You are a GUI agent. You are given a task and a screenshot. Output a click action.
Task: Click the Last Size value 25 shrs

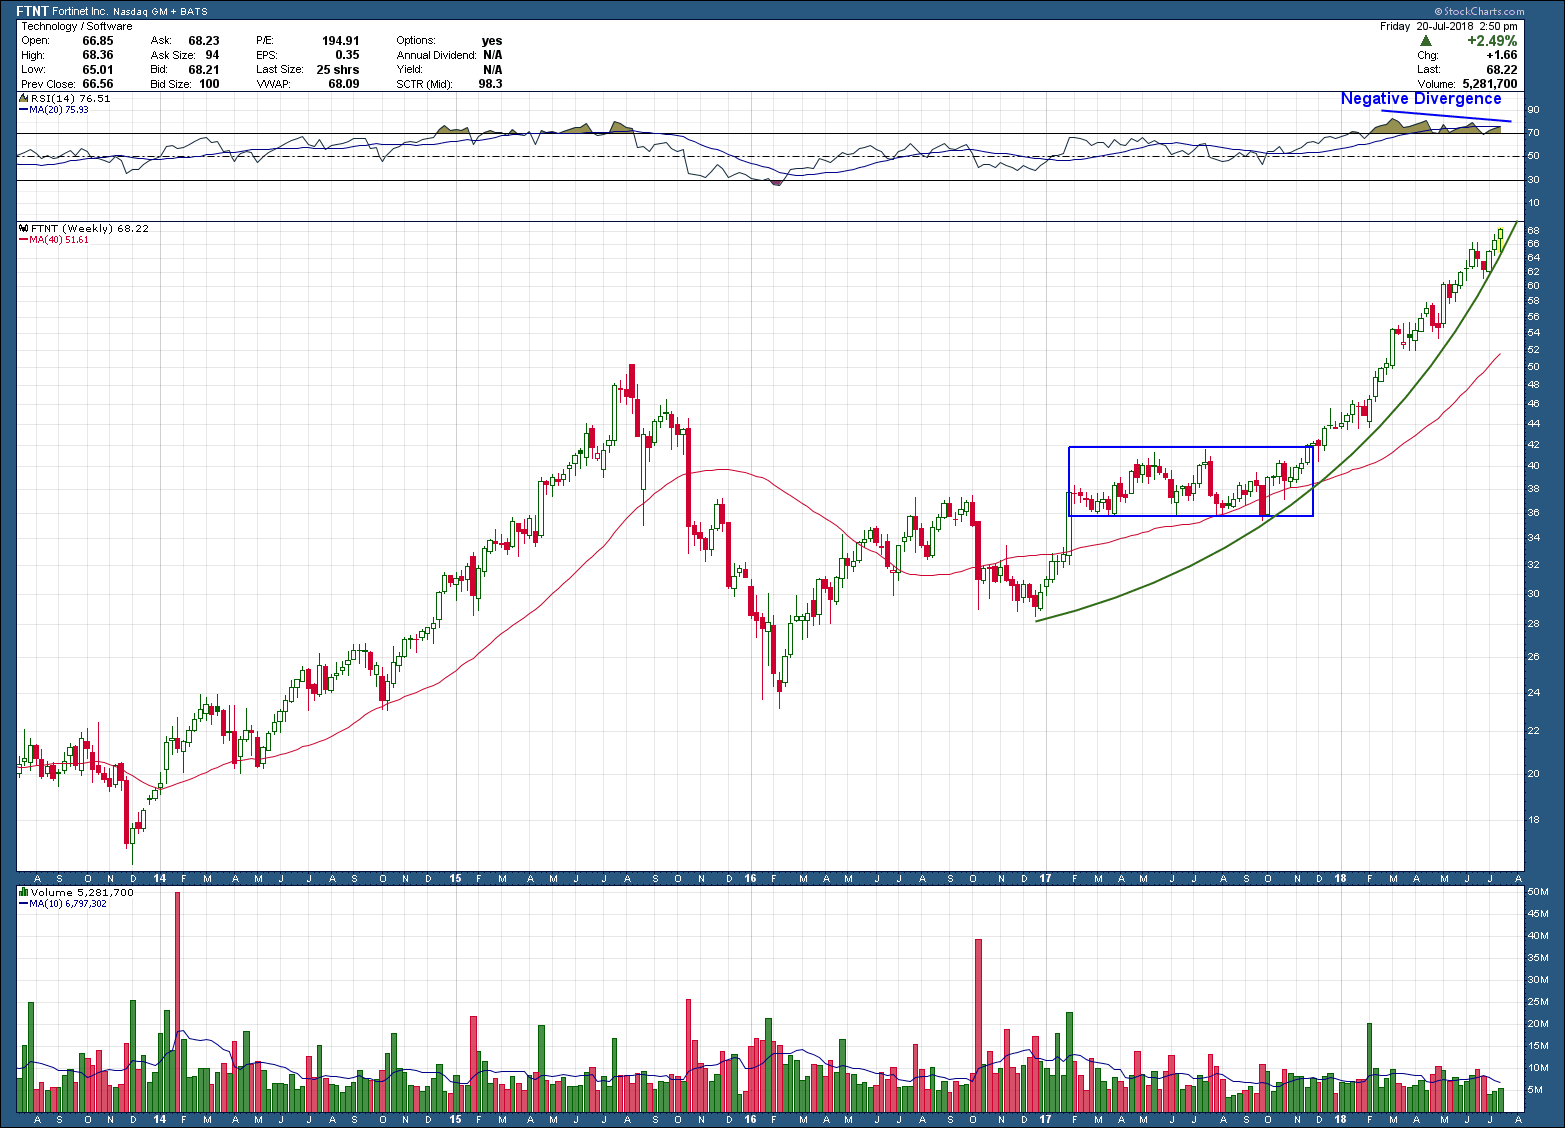pos(338,70)
